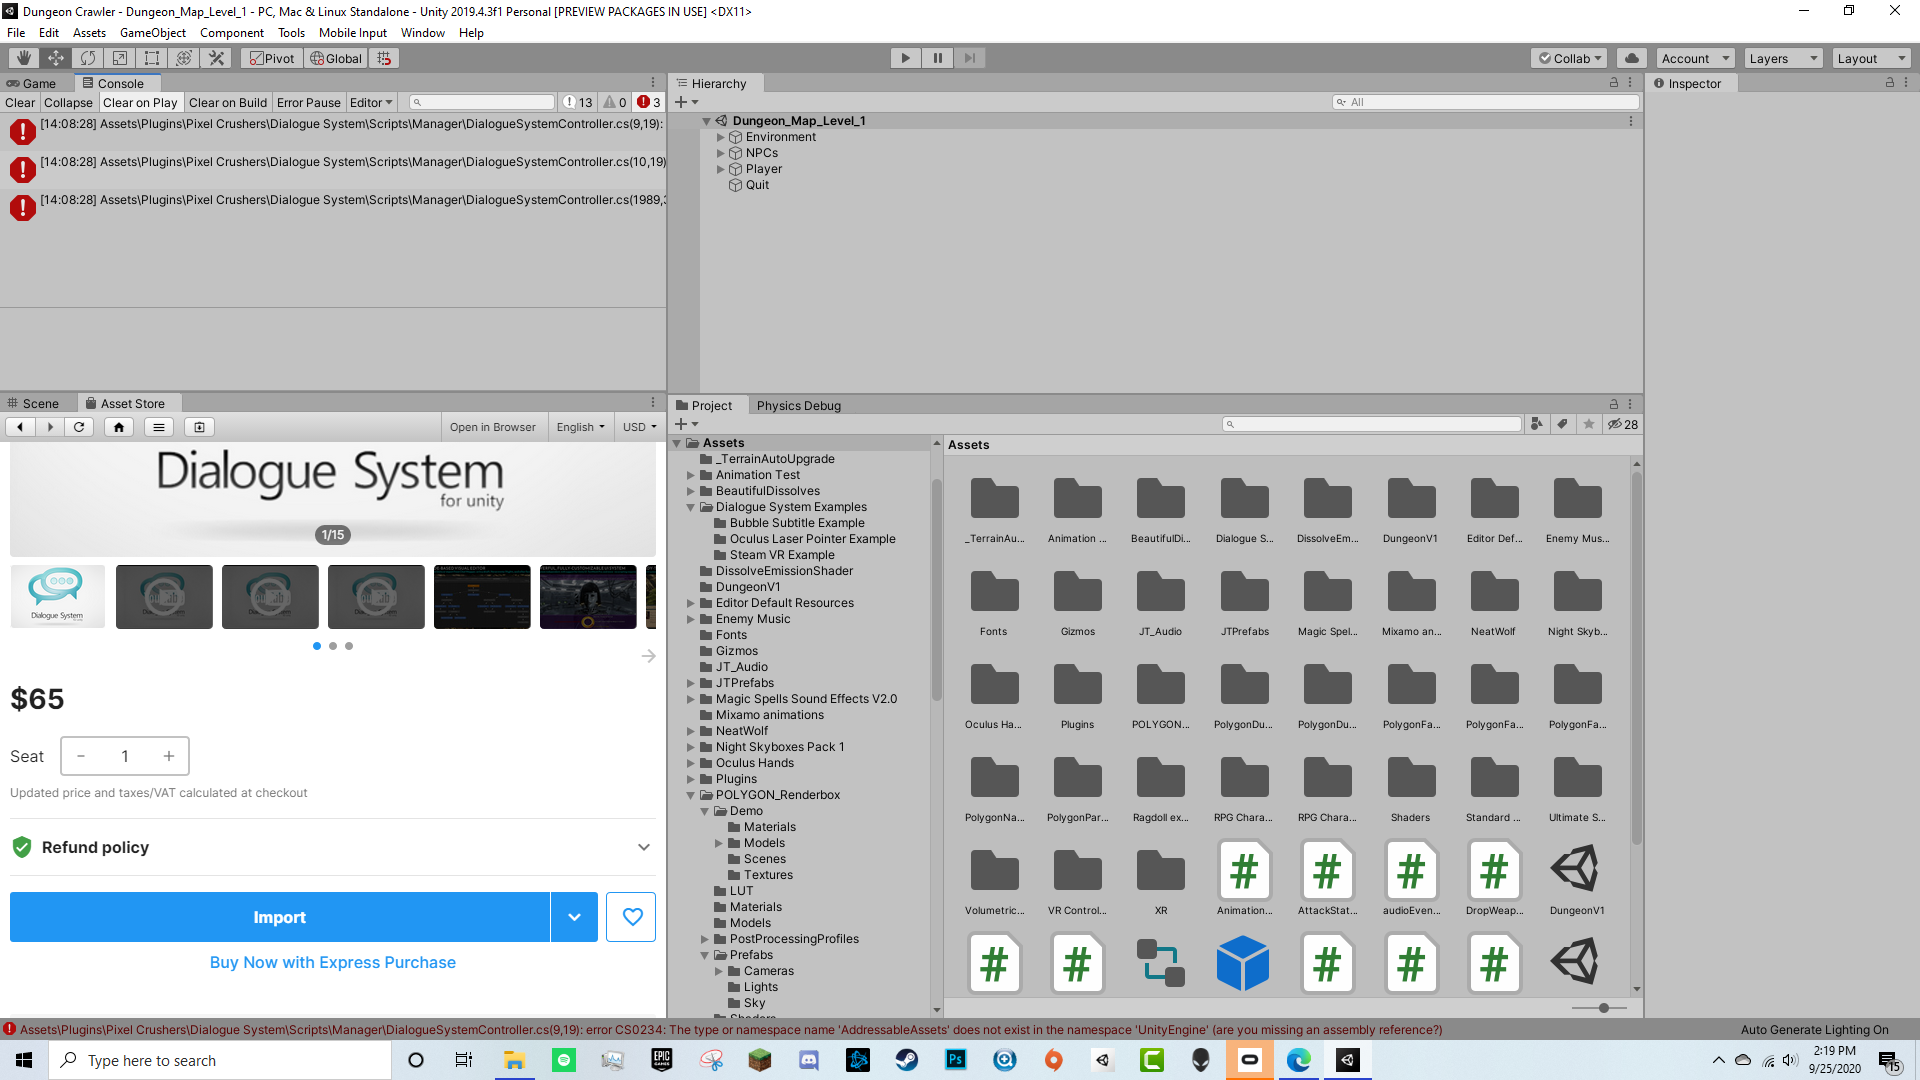Viewport: 1920px width, 1080px height.
Task: Open the Collab dropdown
Action: (1569, 58)
